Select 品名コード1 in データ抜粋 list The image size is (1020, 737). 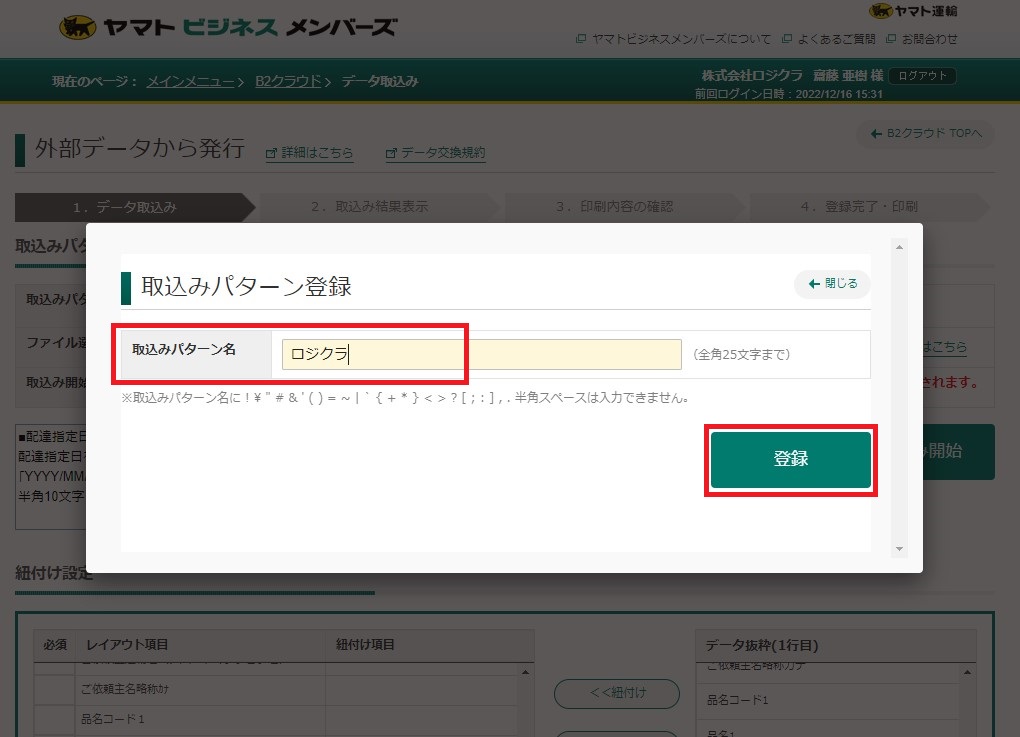point(827,700)
